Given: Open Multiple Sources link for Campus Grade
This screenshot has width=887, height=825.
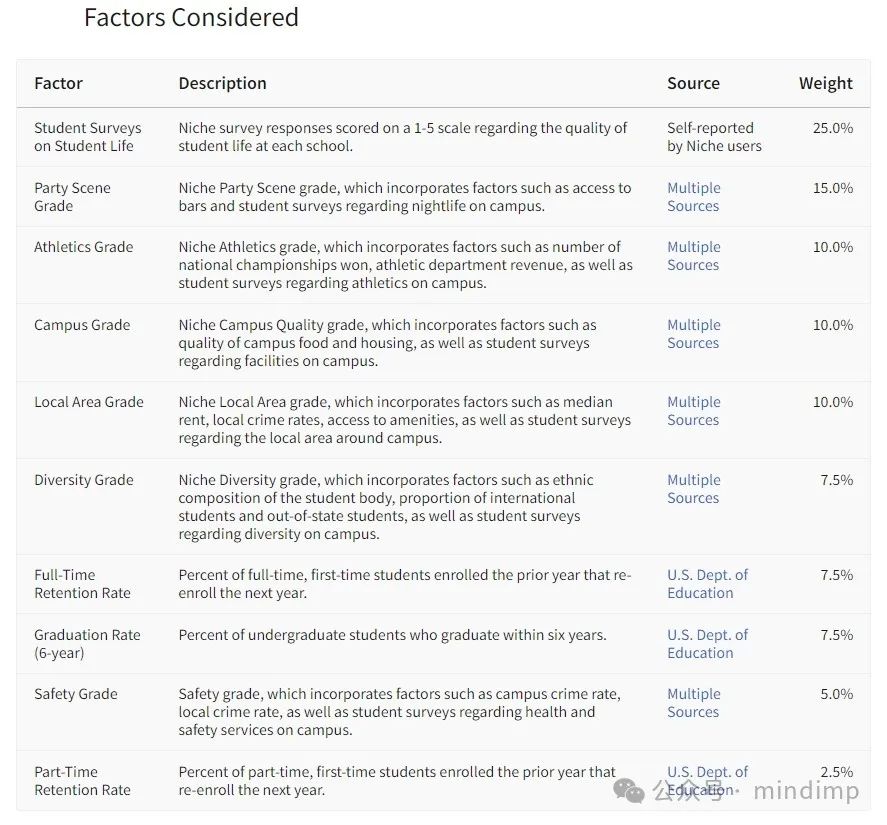Looking at the screenshot, I should click(x=694, y=334).
